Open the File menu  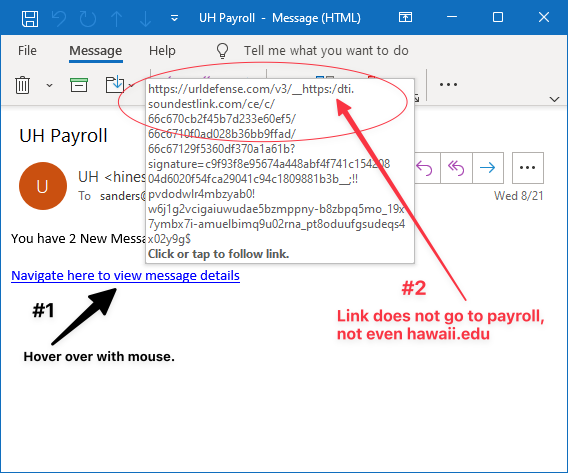coord(27,51)
